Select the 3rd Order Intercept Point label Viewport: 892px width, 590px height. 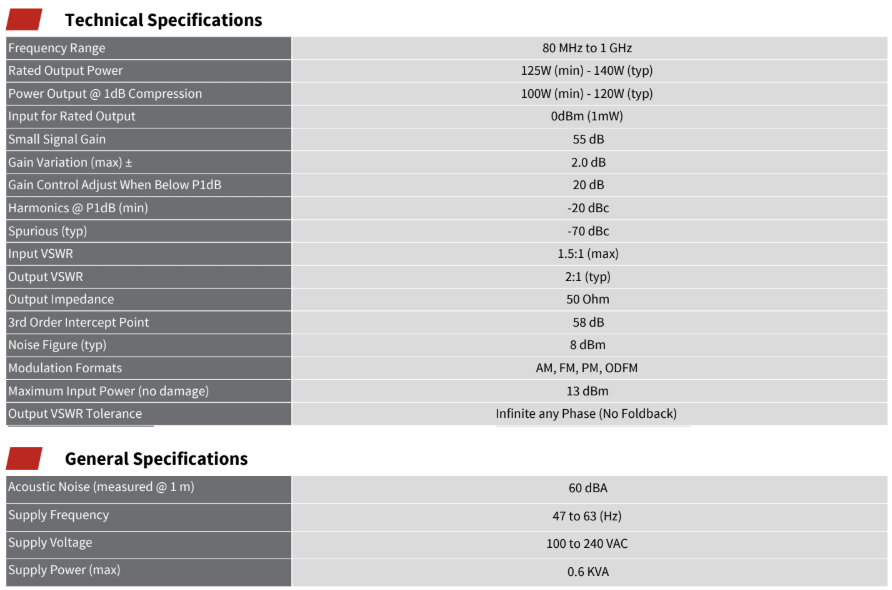79,322
